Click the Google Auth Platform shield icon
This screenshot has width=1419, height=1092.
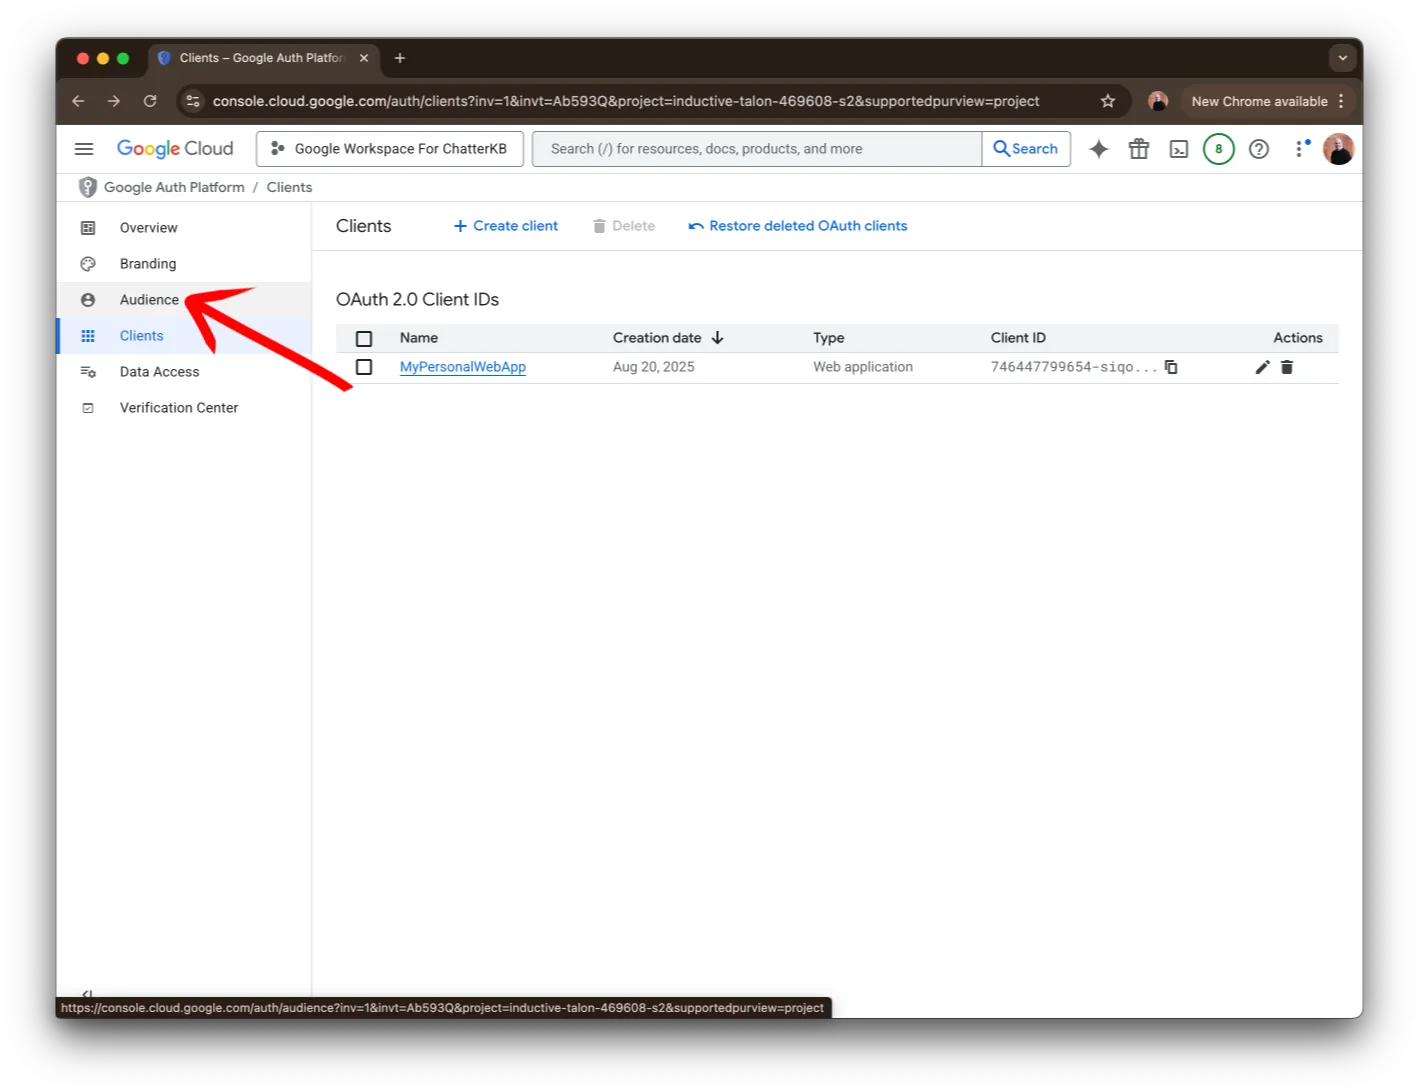point(88,187)
